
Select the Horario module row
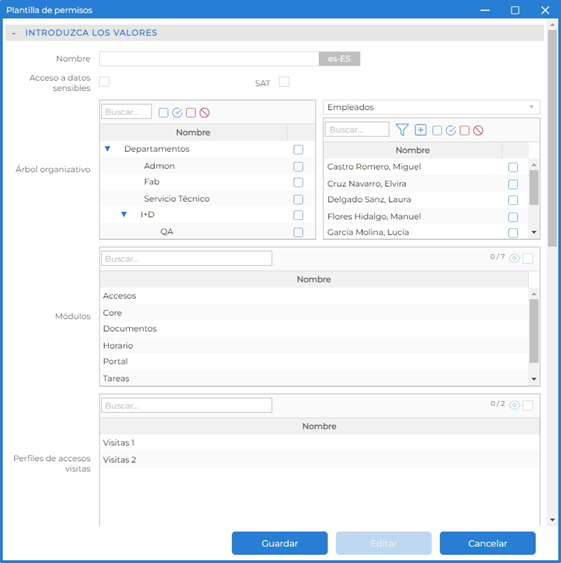coord(314,345)
